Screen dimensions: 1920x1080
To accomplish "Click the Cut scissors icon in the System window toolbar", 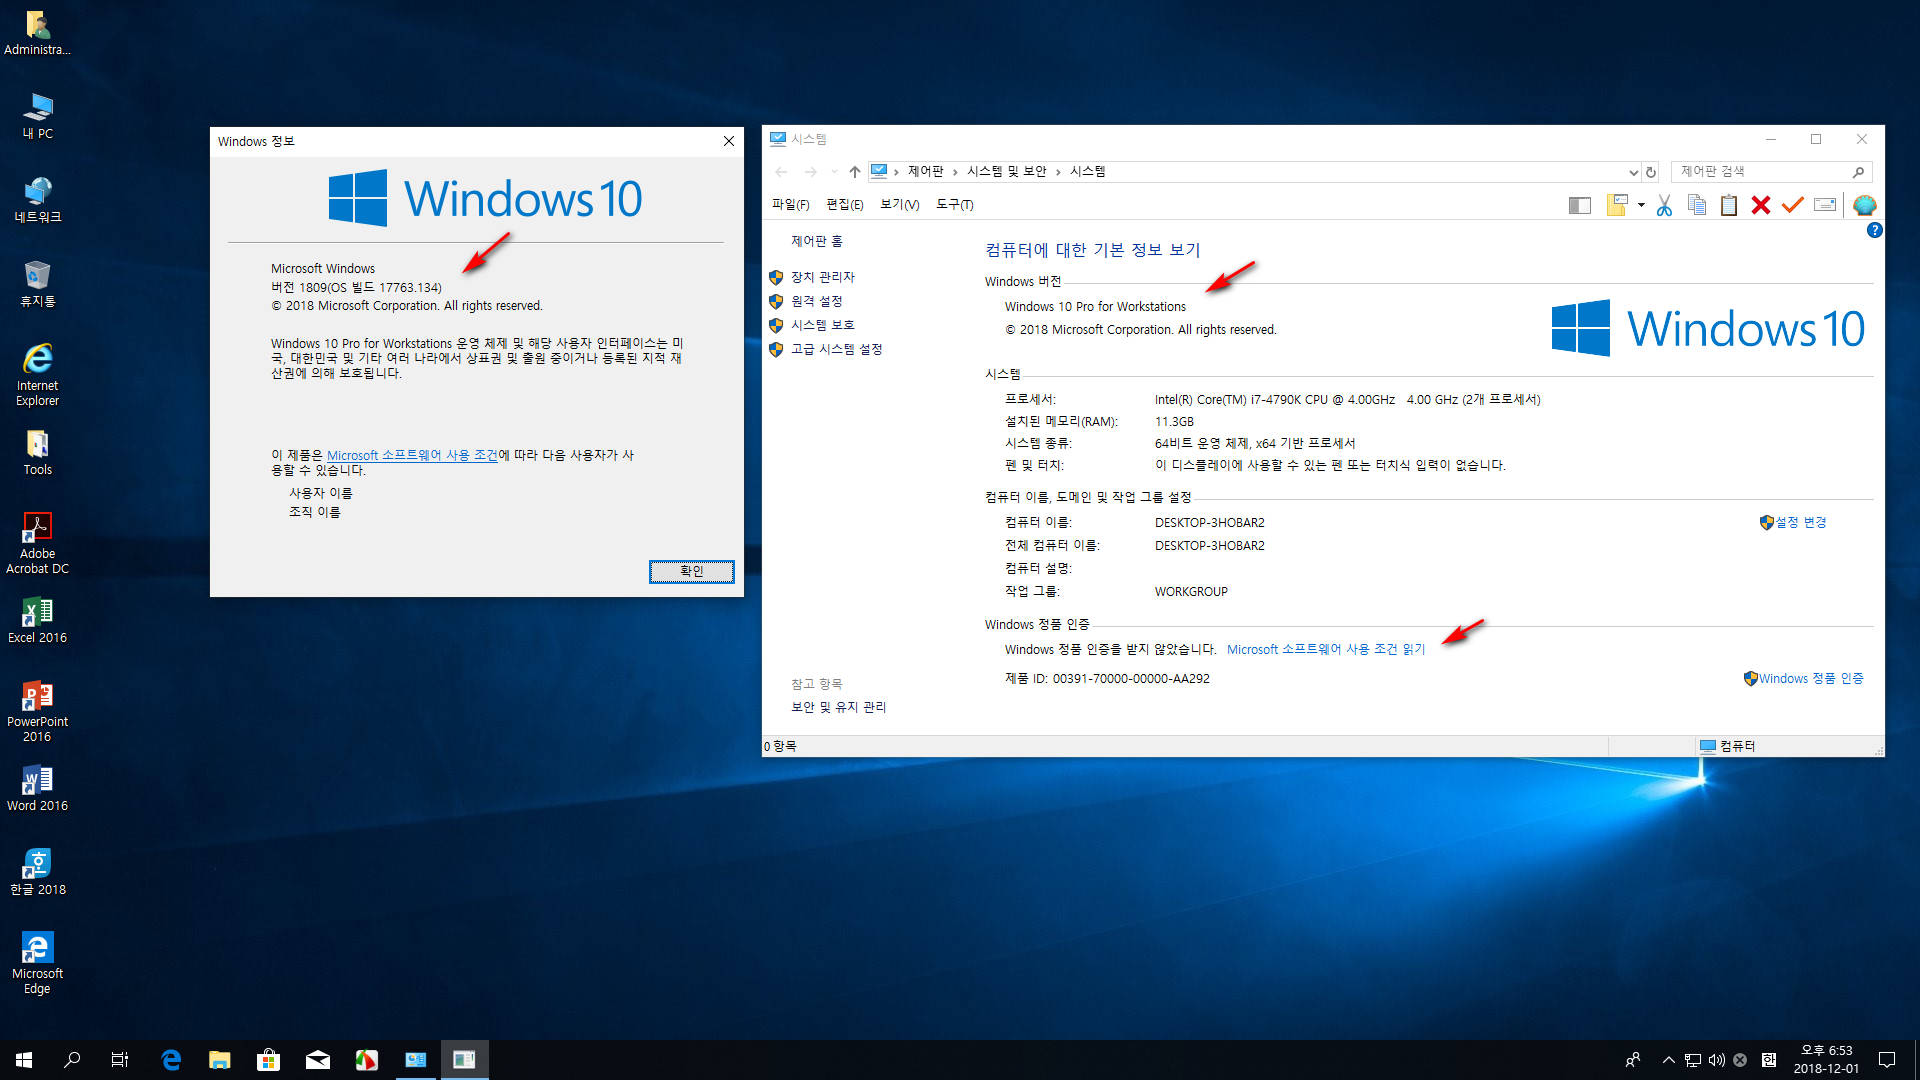I will (x=1664, y=205).
